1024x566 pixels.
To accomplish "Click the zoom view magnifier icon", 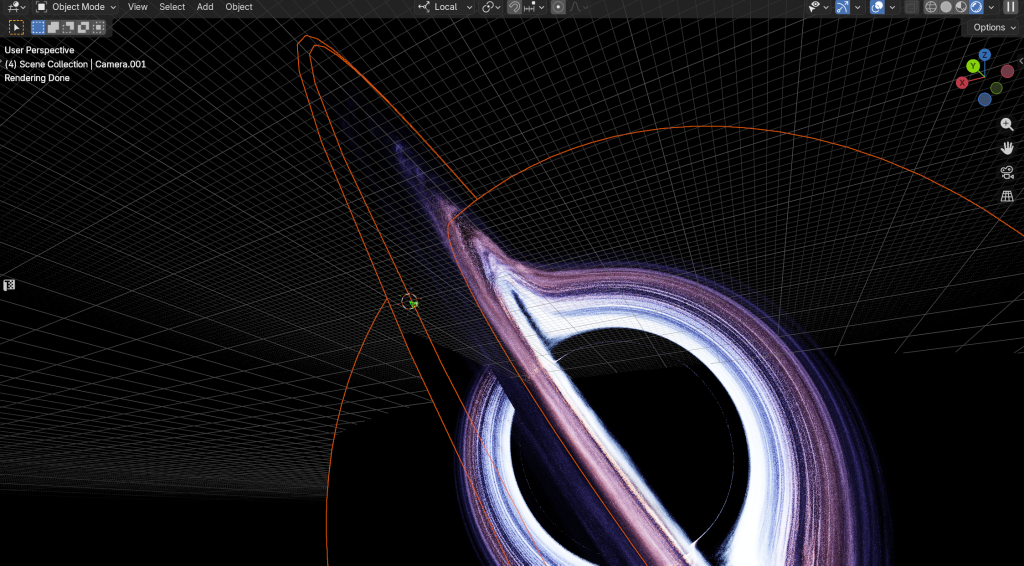I will coord(1007,124).
